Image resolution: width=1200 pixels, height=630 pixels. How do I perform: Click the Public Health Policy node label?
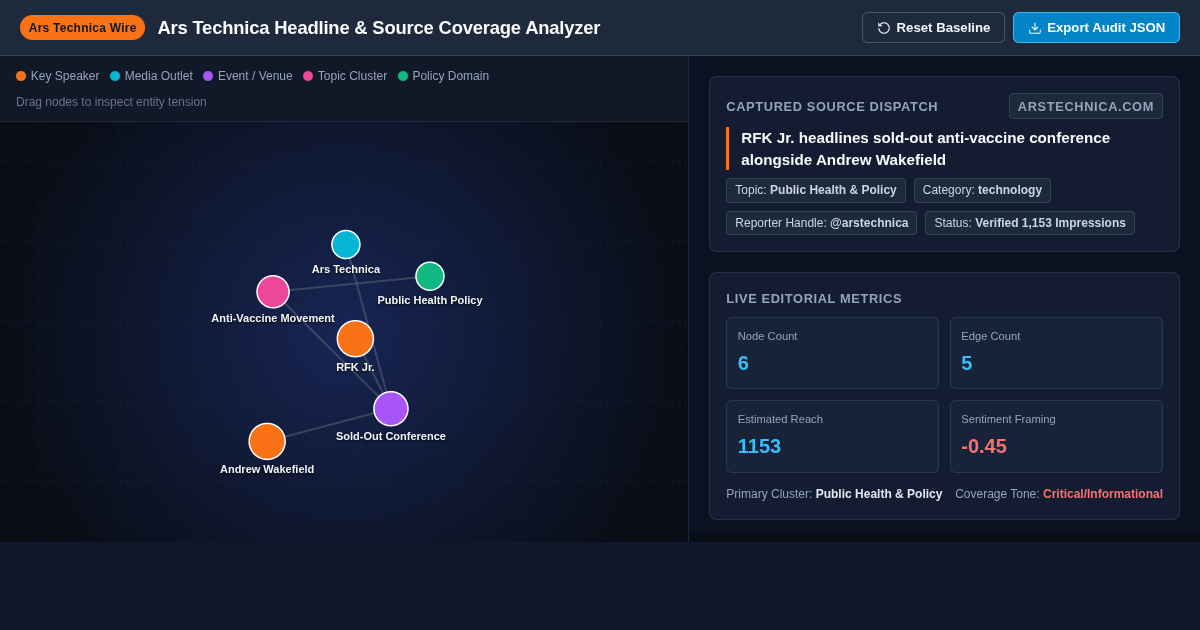point(430,300)
